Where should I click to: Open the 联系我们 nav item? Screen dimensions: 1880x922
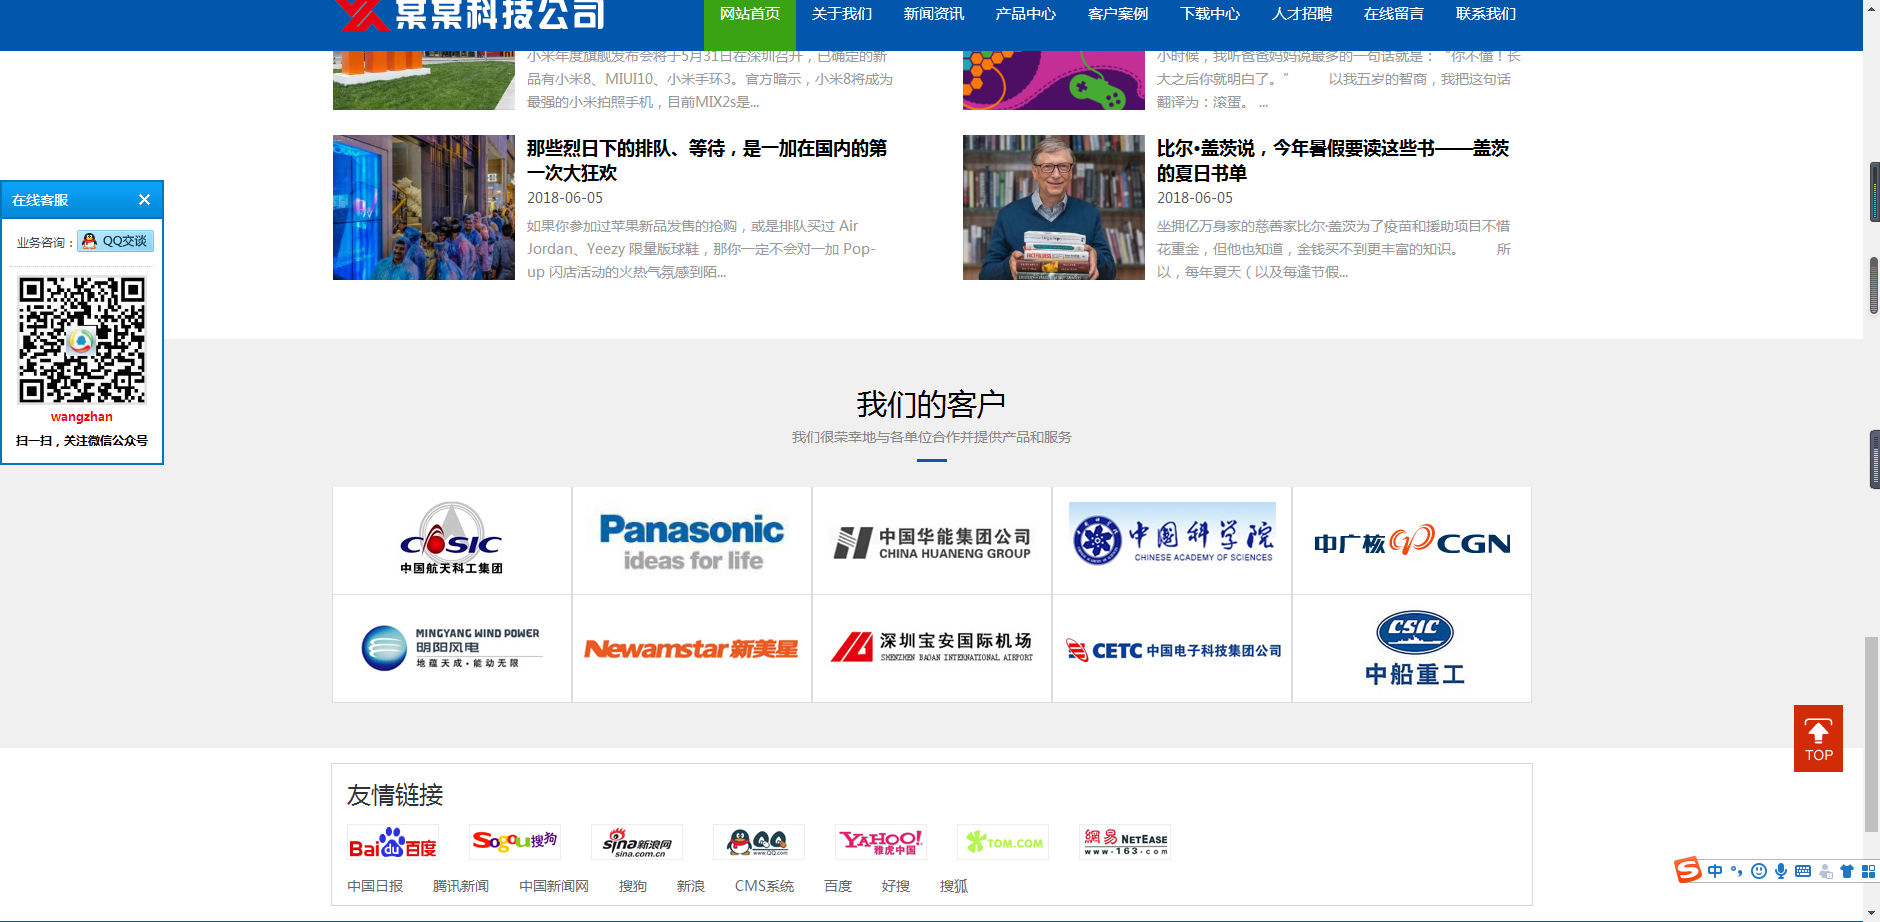pos(1486,14)
